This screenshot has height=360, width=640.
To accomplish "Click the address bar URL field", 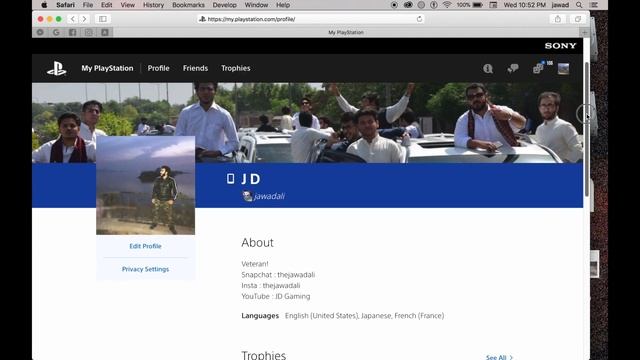I will coord(311,19).
